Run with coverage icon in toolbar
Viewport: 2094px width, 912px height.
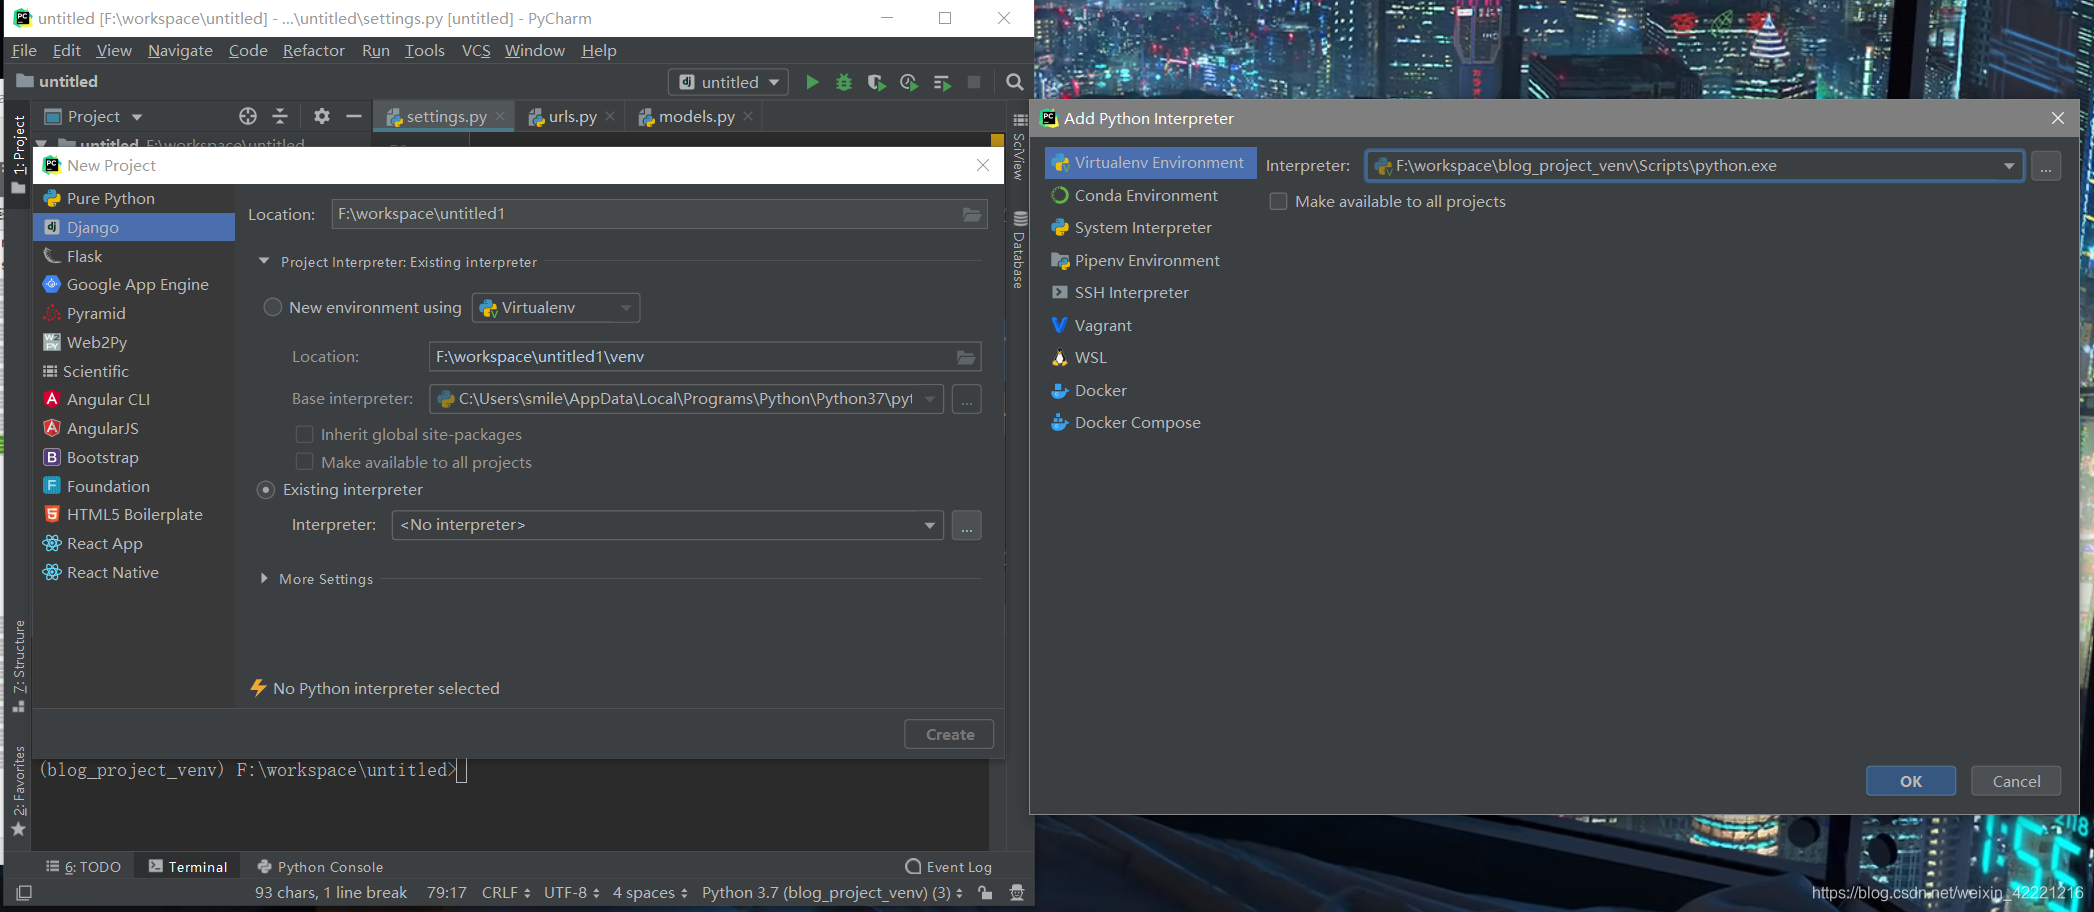click(876, 82)
